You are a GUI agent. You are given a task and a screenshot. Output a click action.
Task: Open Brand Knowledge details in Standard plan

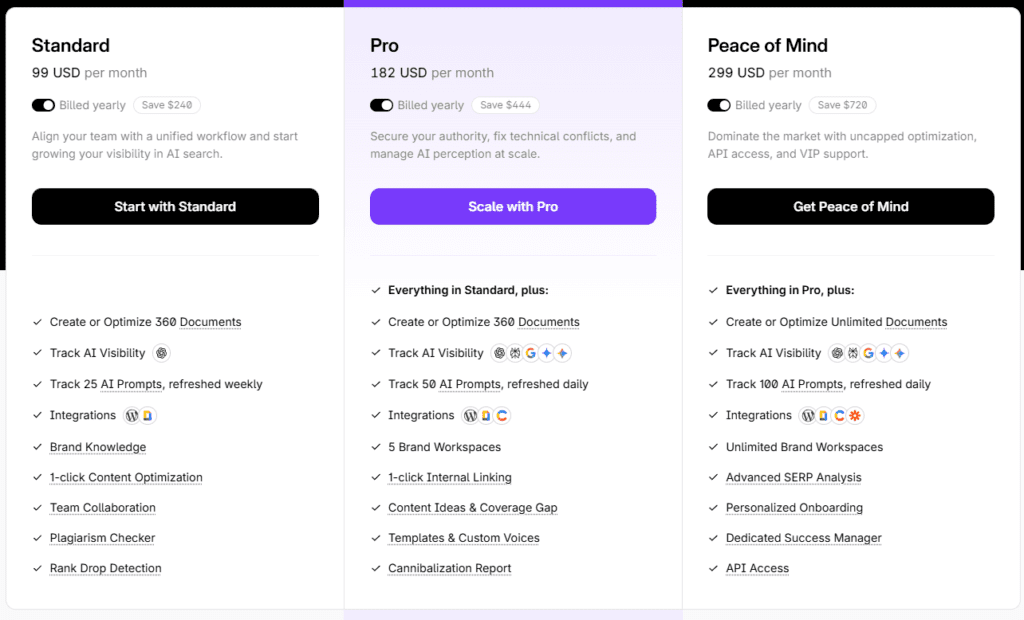click(x=97, y=447)
